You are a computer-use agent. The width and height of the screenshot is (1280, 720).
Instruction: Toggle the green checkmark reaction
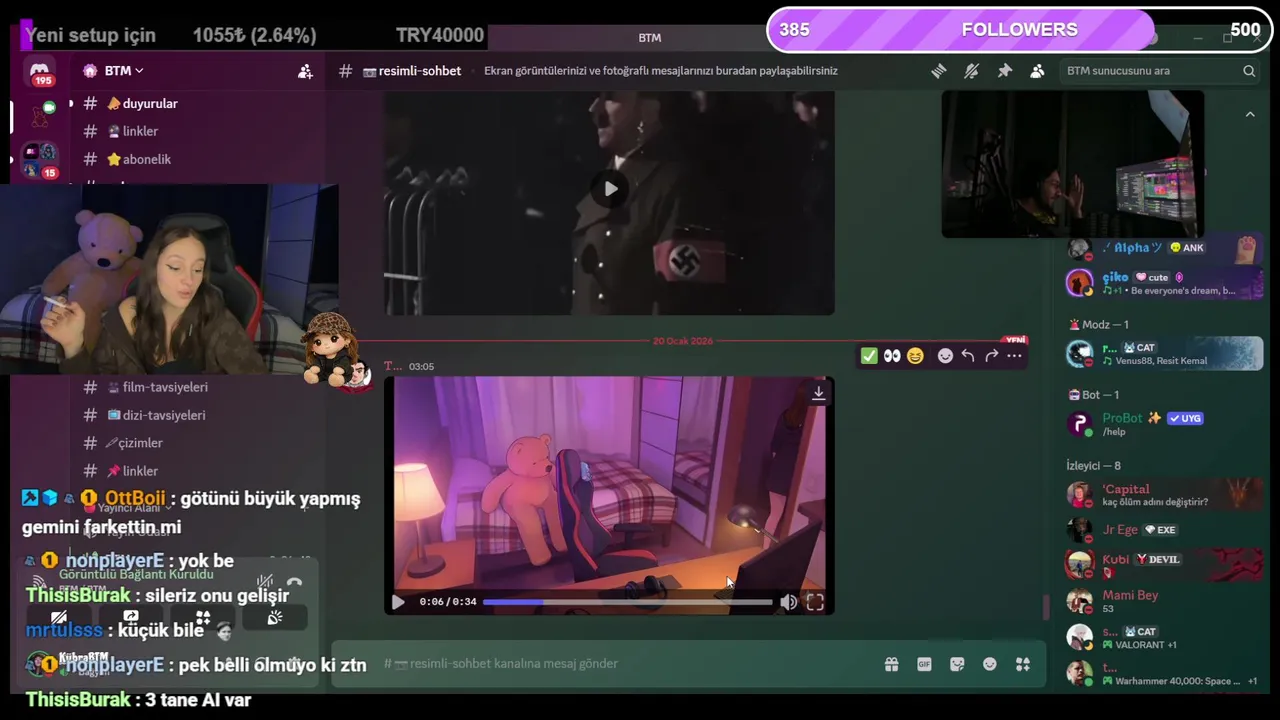[x=868, y=356]
